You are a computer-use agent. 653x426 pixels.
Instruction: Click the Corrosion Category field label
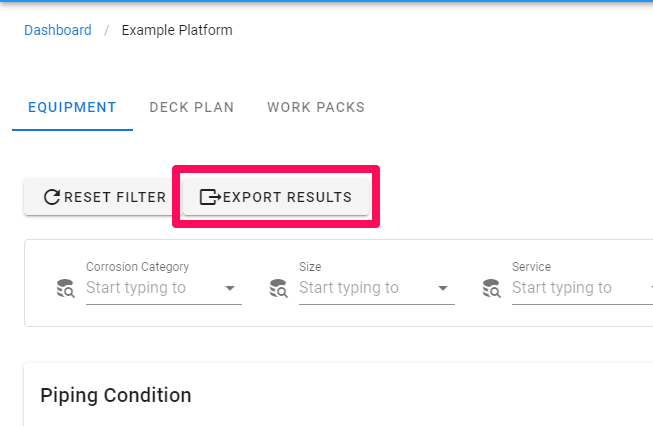[x=138, y=267]
